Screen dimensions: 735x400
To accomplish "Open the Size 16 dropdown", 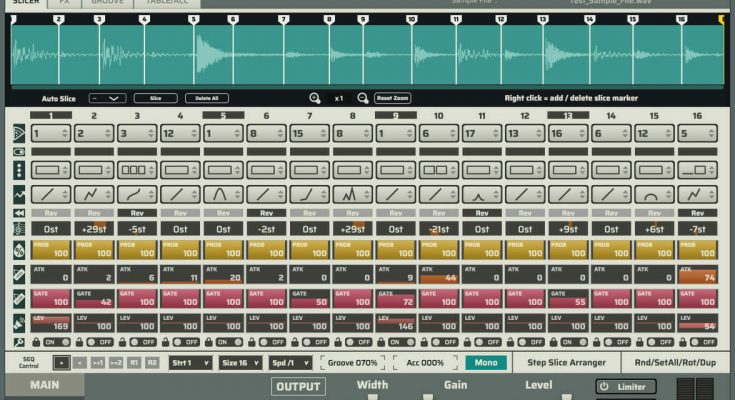I will tap(240, 363).
